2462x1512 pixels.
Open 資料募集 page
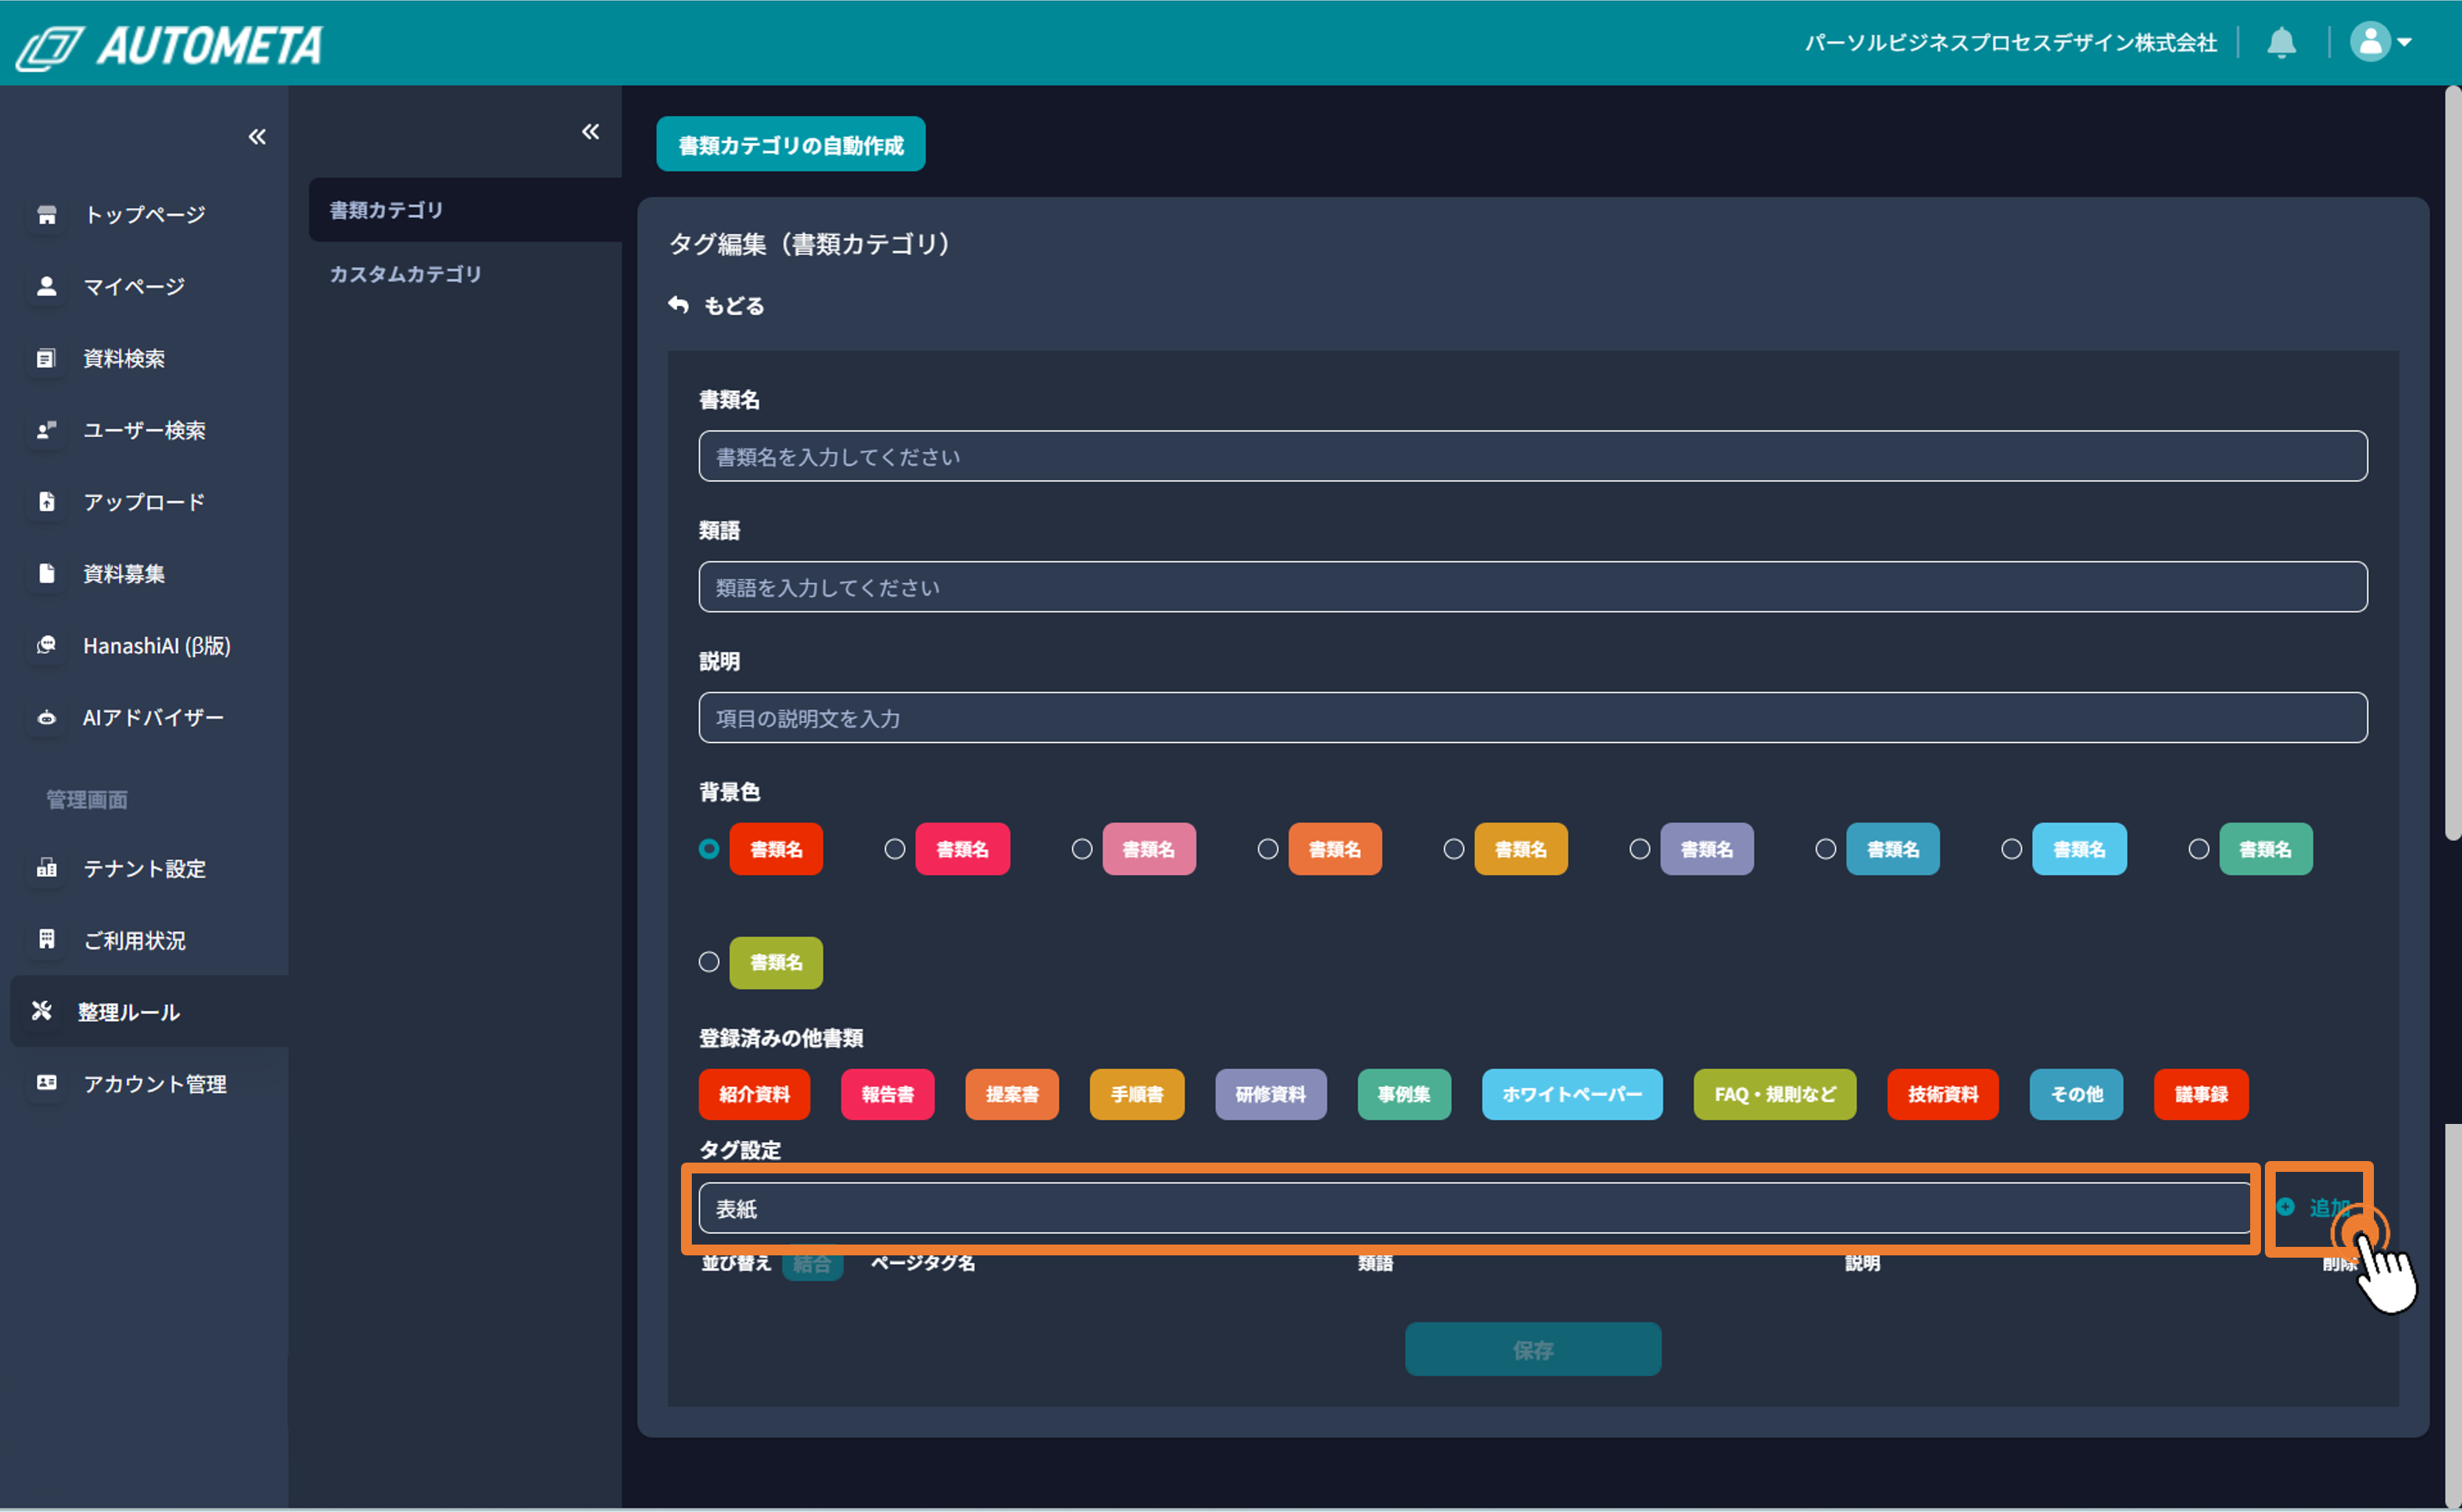(x=124, y=573)
